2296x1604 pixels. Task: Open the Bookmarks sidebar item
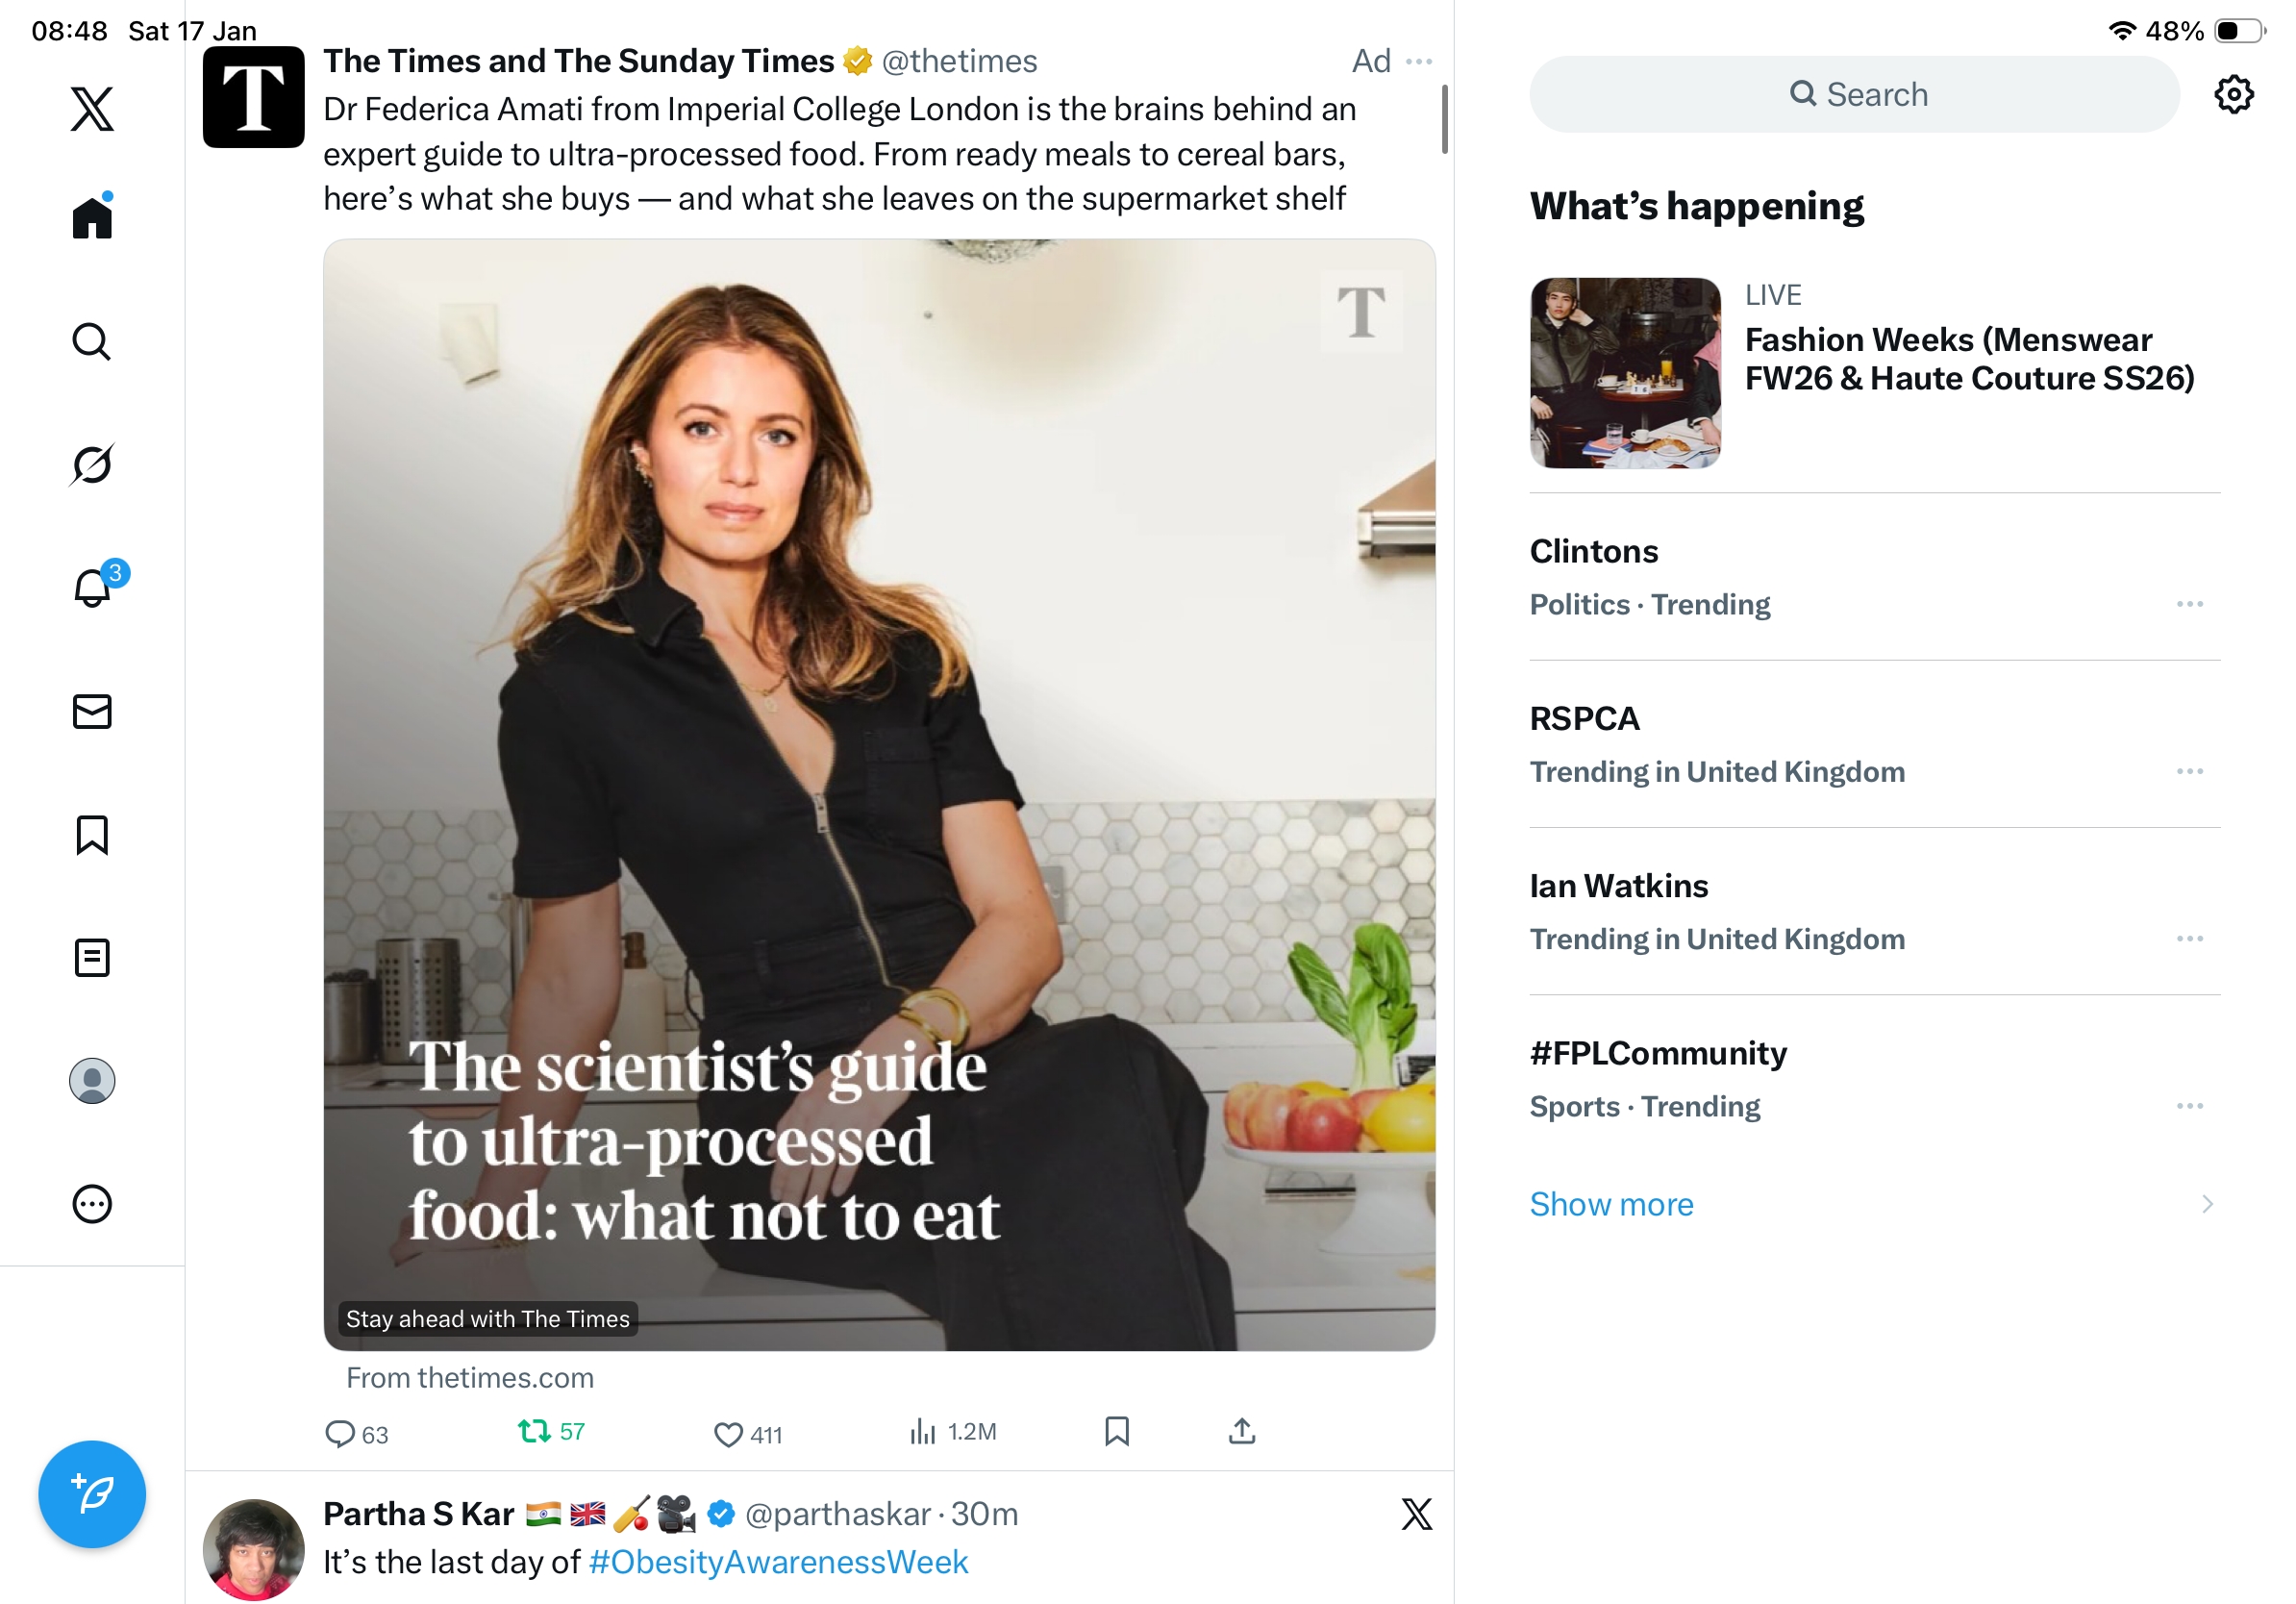[92, 835]
